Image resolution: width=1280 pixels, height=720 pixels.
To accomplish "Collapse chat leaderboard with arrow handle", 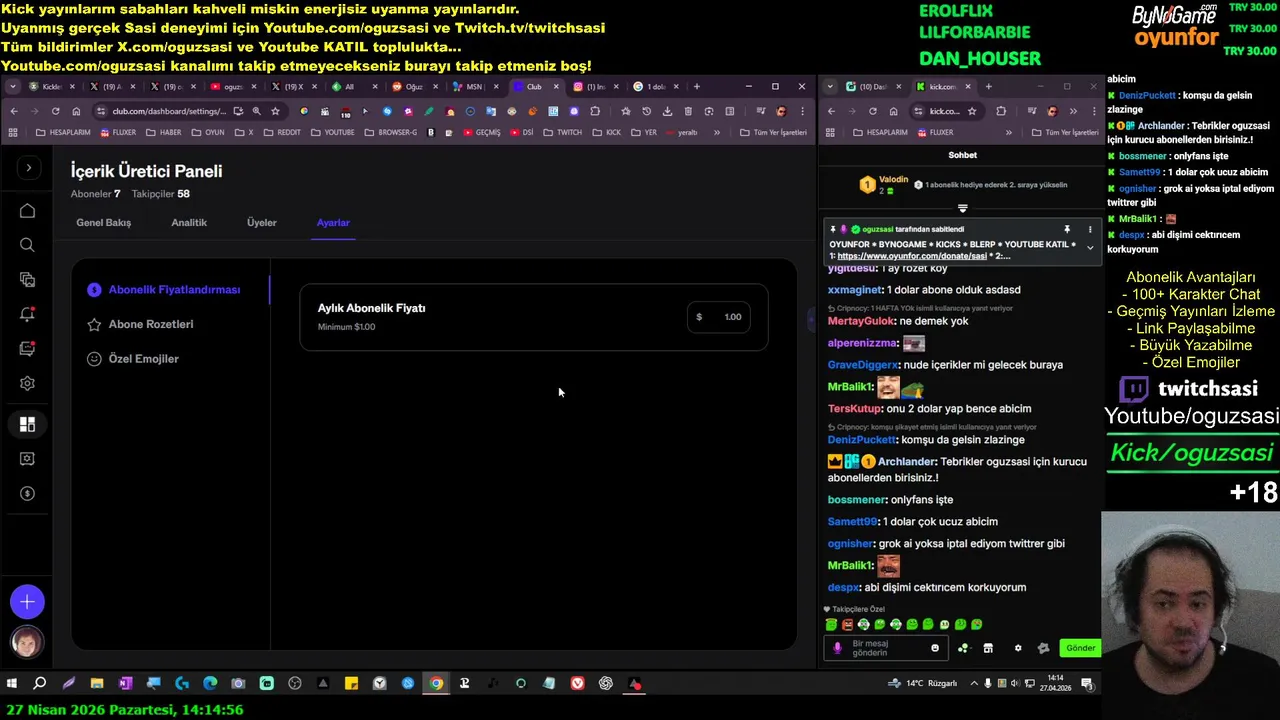I will [x=962, y=208].
